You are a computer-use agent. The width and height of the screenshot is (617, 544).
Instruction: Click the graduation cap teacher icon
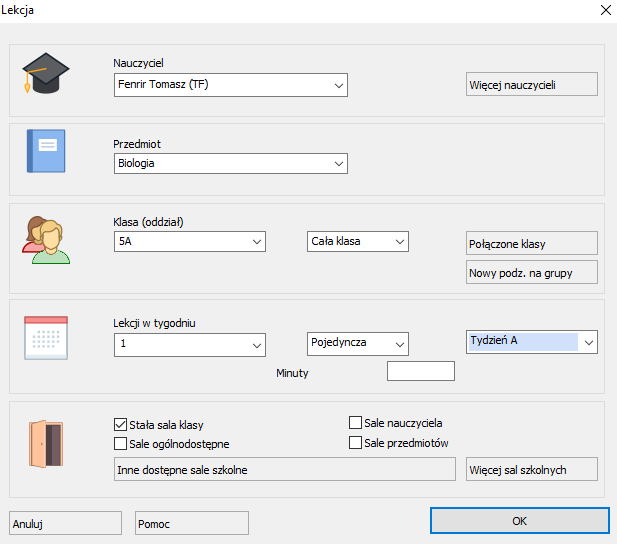coord(46,73)
